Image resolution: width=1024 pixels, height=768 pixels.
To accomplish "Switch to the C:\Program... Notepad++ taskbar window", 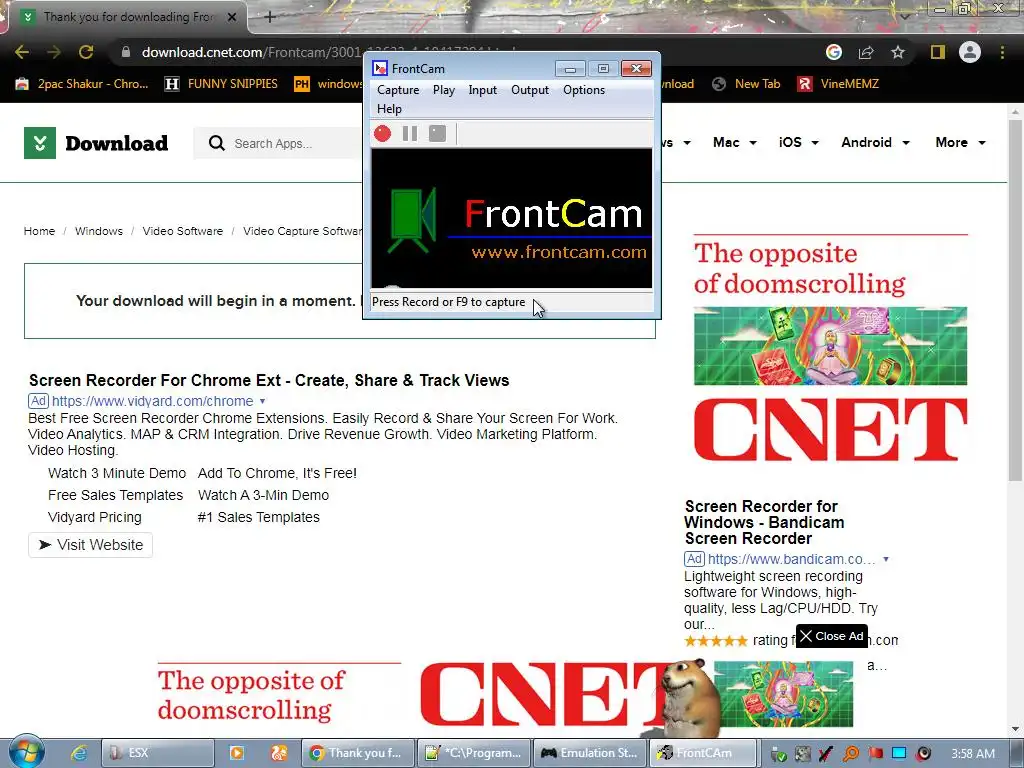I will click(474, 753).
